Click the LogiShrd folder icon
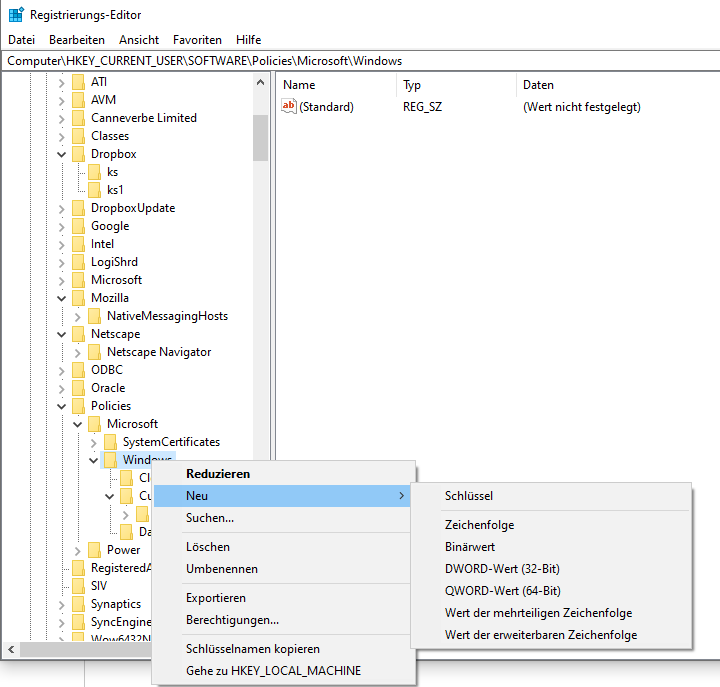 click(79, 262)
